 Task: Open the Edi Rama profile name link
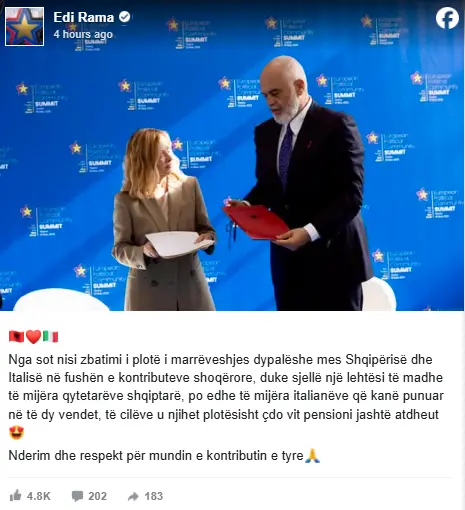(x=84, y=17)
